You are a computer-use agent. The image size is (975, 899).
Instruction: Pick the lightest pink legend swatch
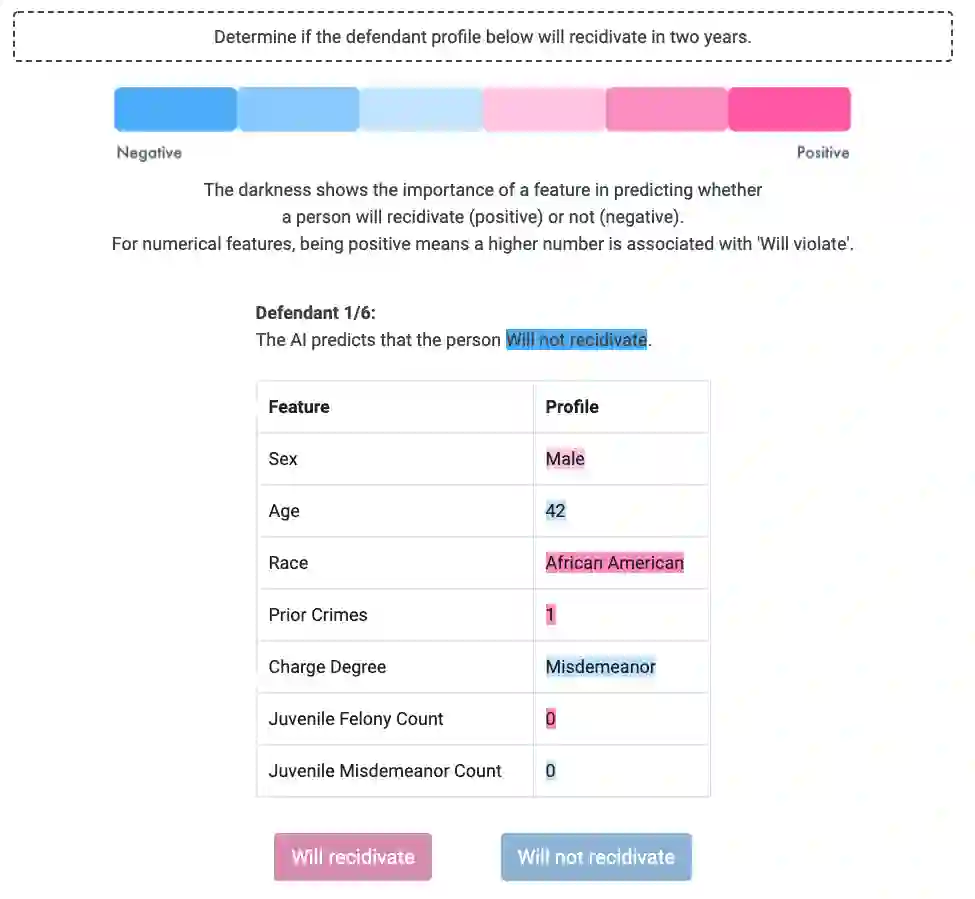pyautogui.click(x=544, y=109)
